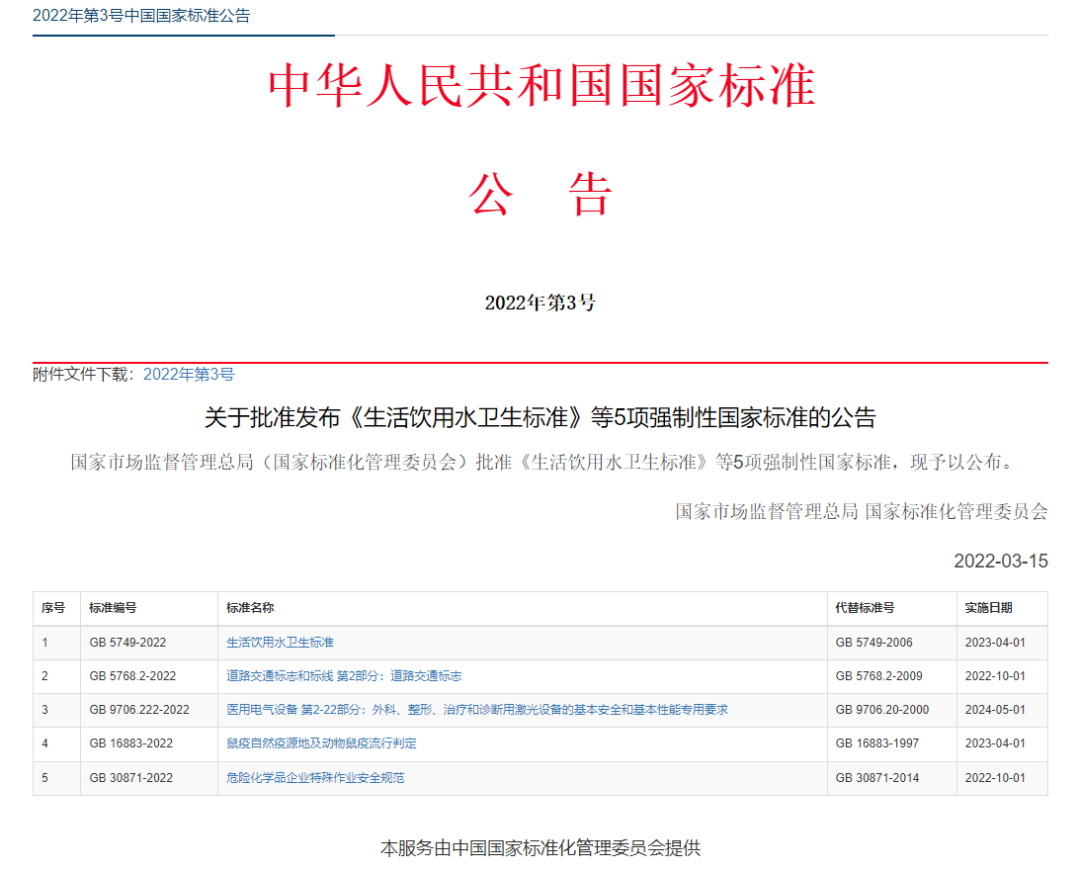Open the 鼠疫自然疫源地及动物鼠疫流行判定 link

pos(321,744)
